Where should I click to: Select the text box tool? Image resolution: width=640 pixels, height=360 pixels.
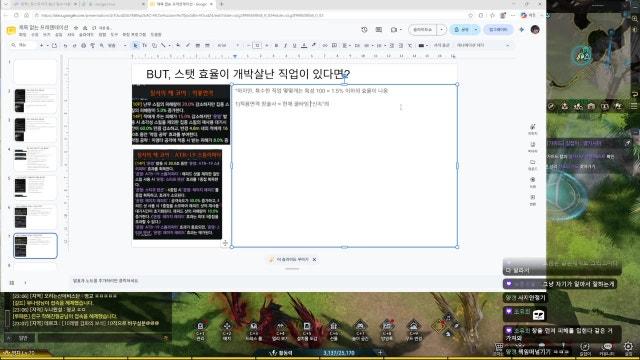tap(144, 45)
